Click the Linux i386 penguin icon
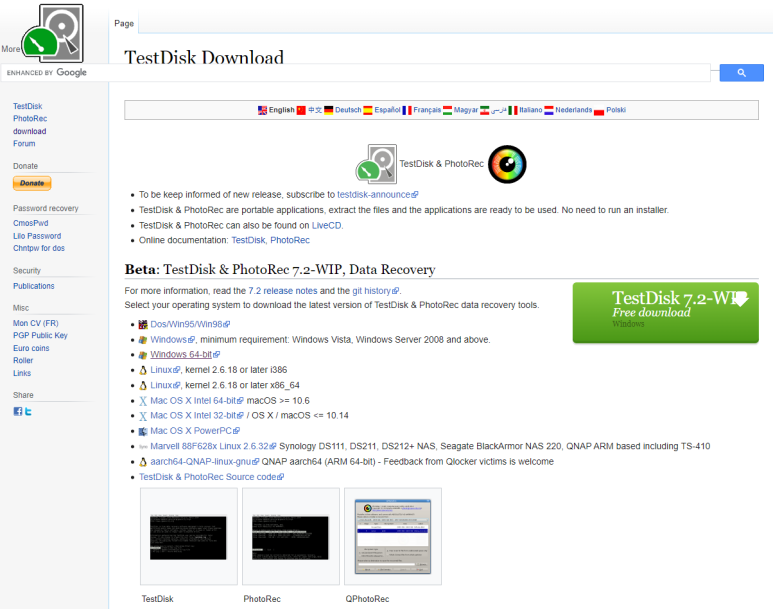773x609 pixels. 143,370
